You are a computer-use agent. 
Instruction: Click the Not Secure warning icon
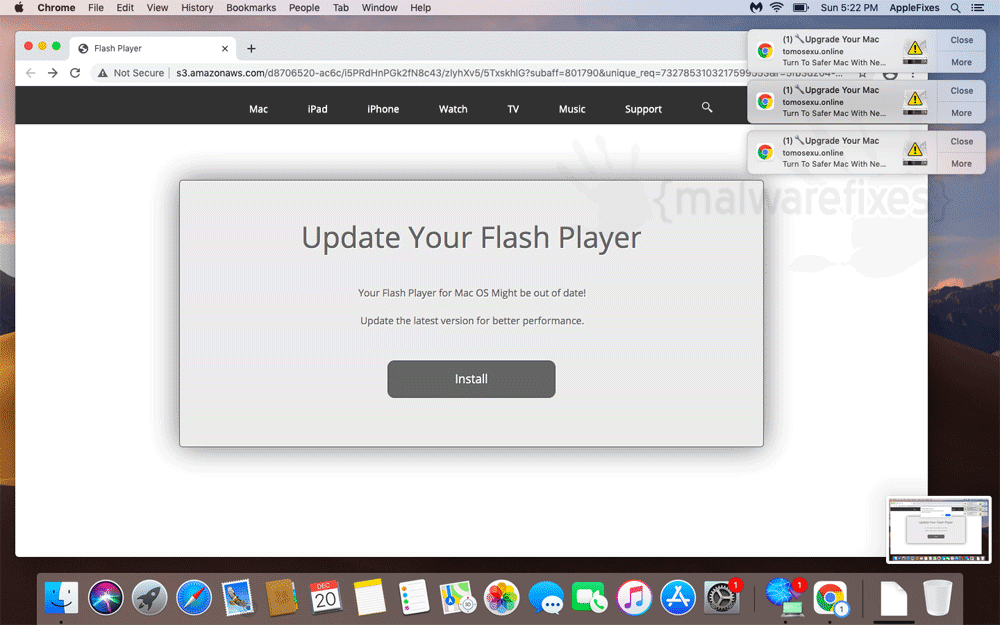click(x=103, y=73)
